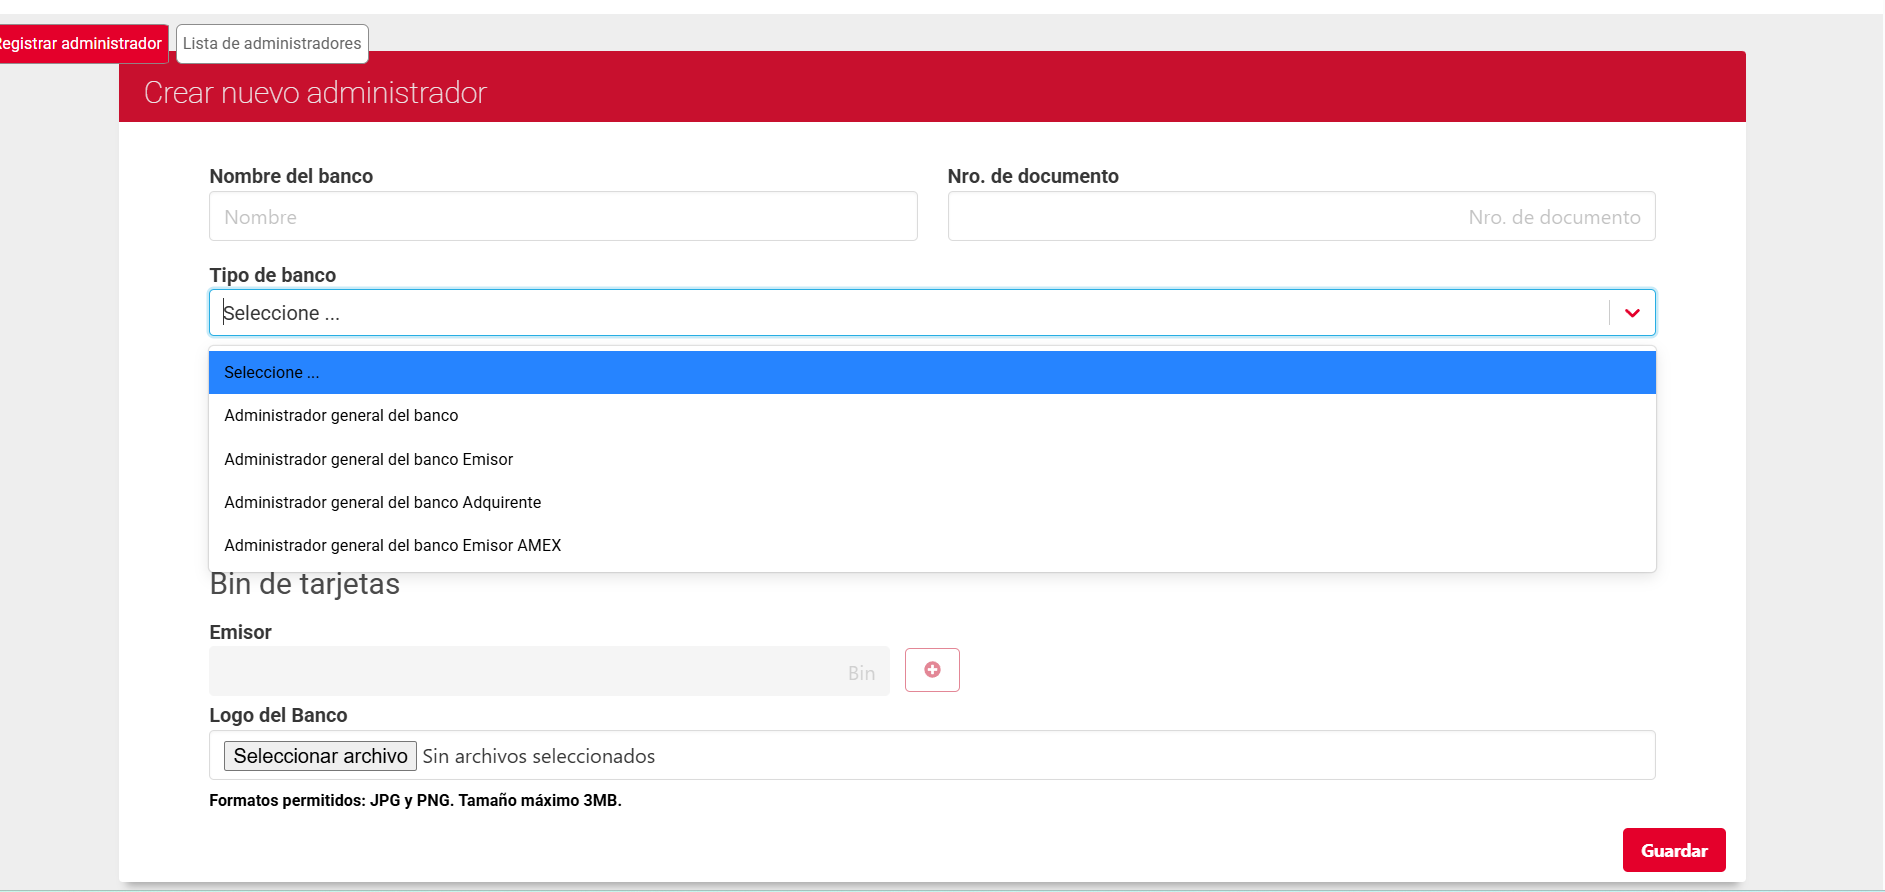Screen dimensions: 1885x892
Task: Click the 'Nombre del banco' label
Action: coord(291,176)
